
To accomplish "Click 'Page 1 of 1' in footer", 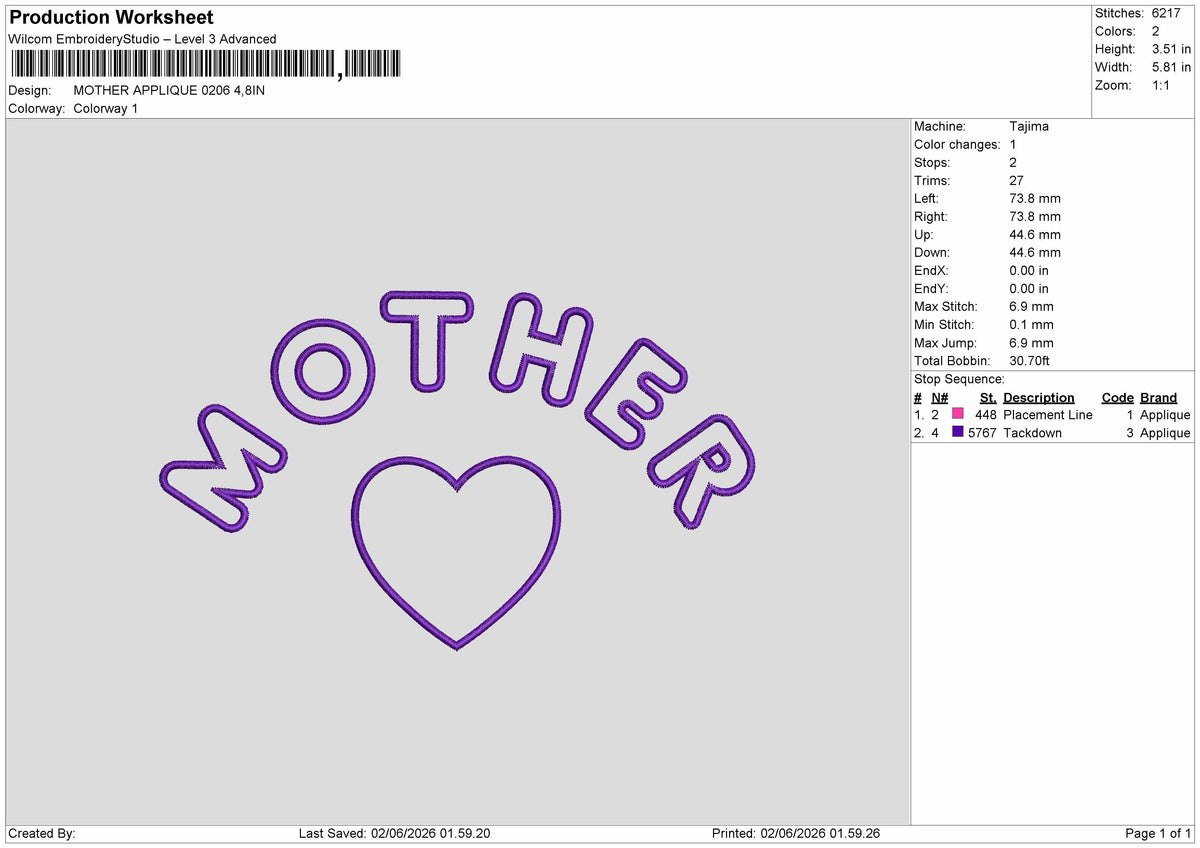I will (1158, 833).
